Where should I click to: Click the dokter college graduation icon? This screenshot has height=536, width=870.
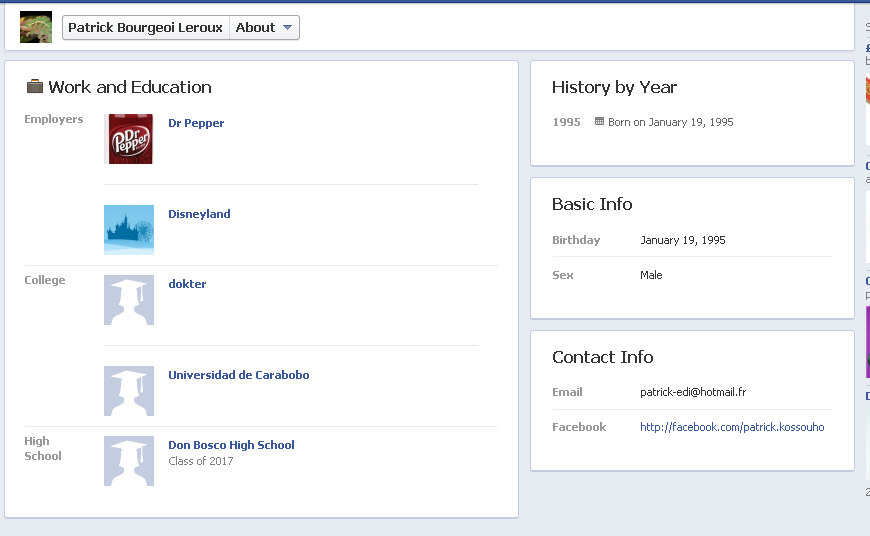(129, 300)
